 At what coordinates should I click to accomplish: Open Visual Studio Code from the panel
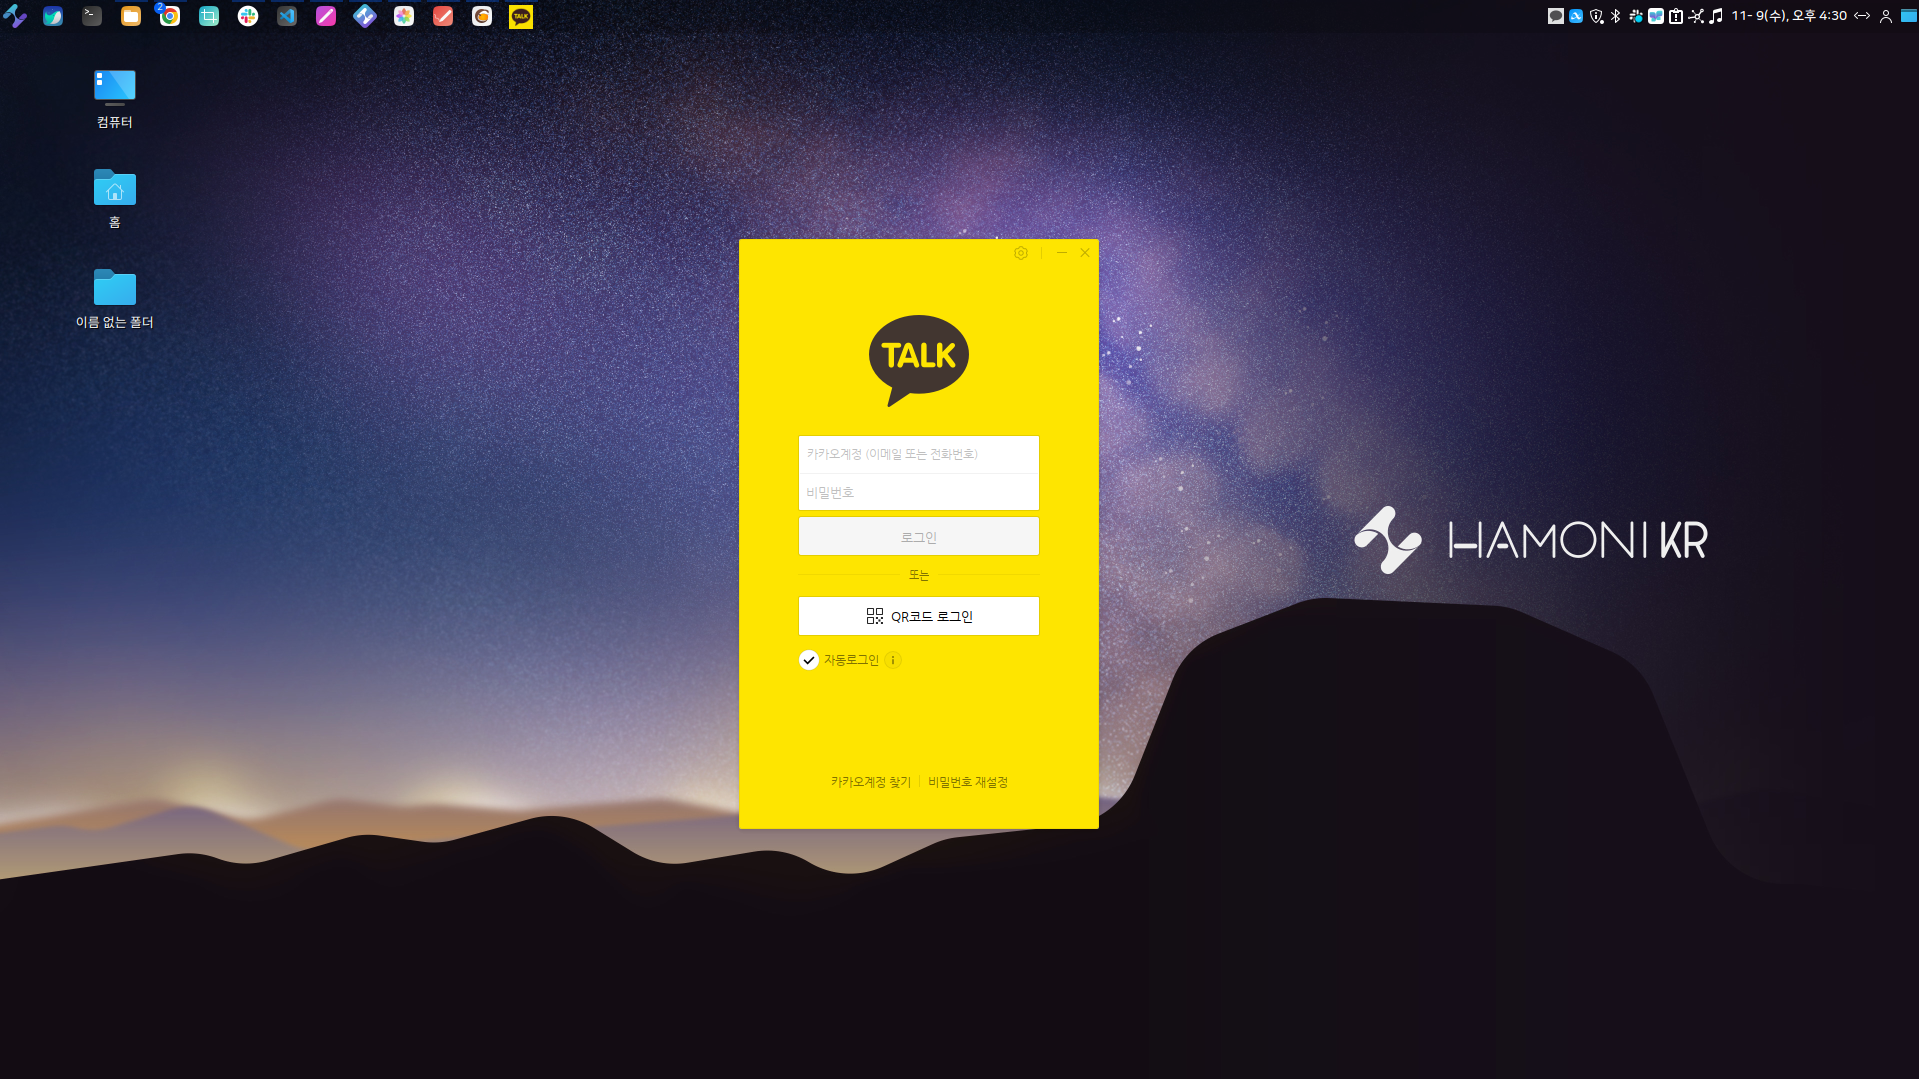[x=287, y=16]
